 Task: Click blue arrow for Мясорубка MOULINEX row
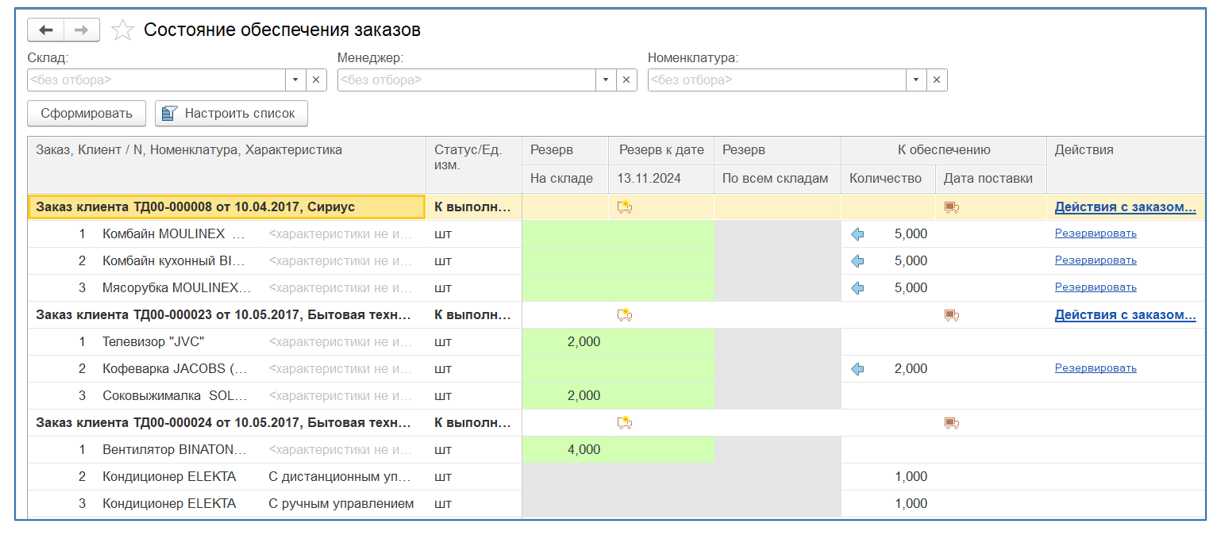coord(857,288)
